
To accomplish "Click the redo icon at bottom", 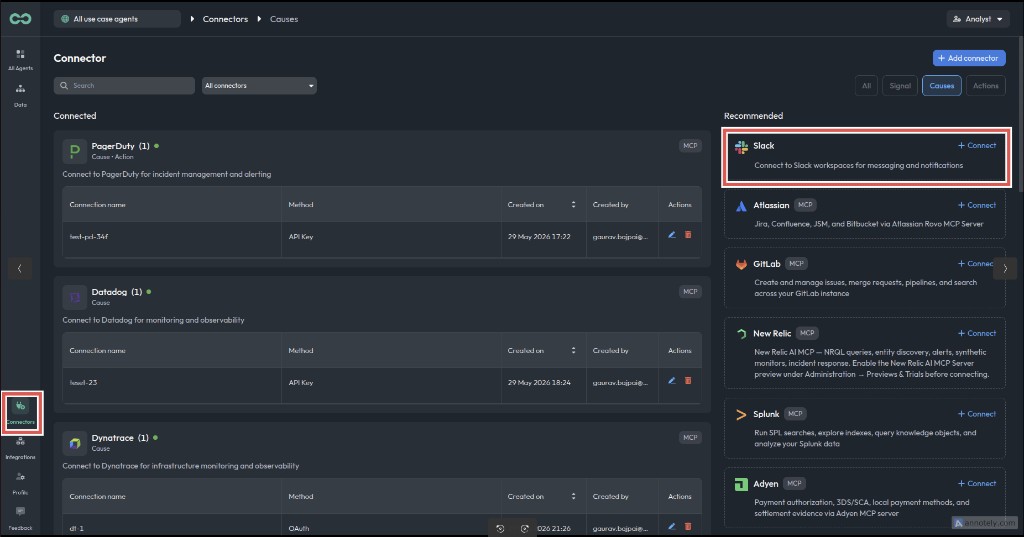I will (524, 529).
